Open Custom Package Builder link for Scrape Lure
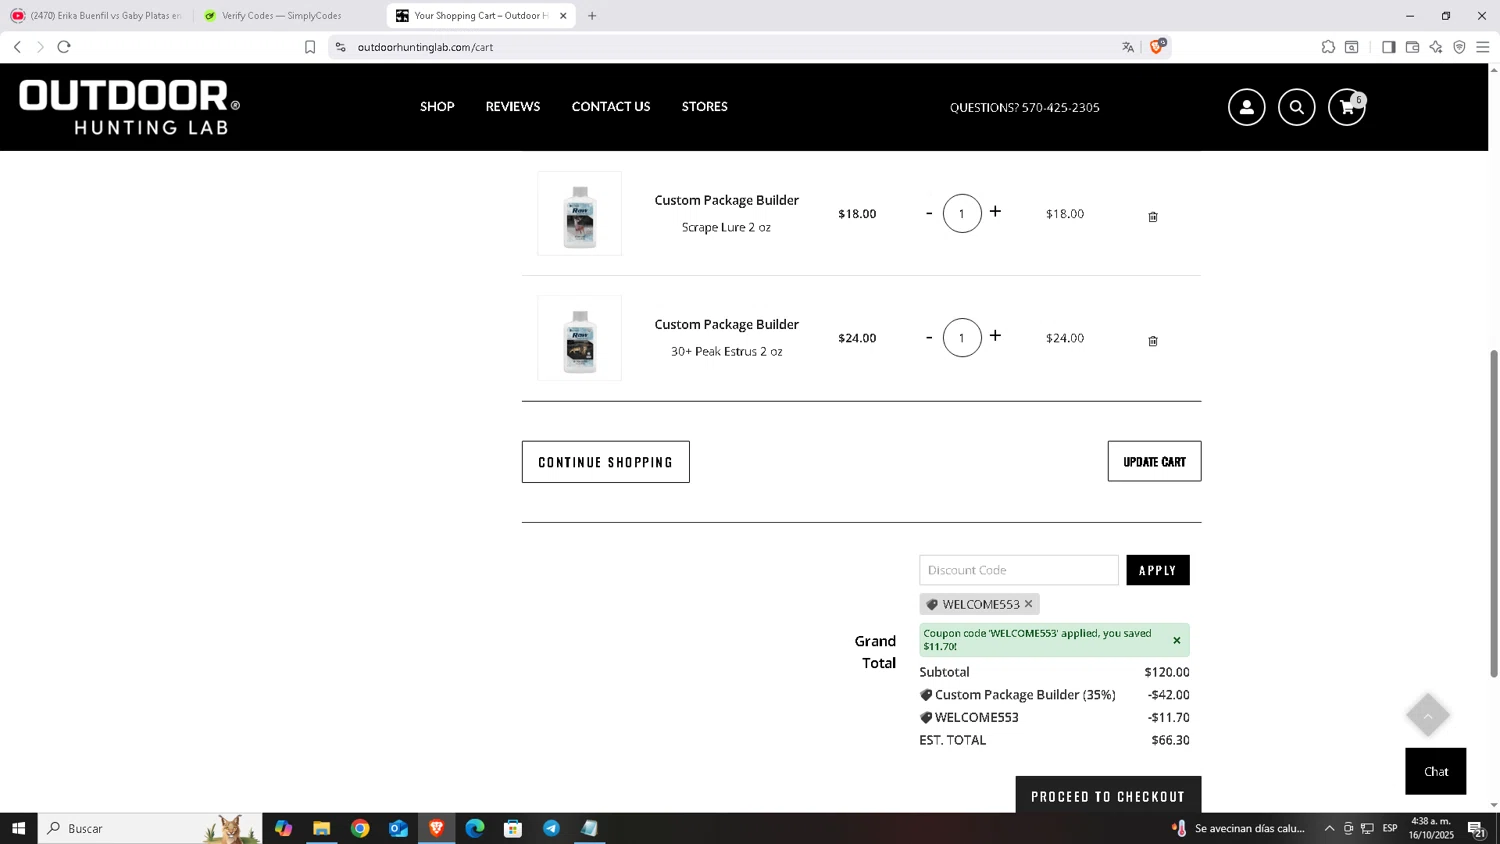1500x844 pixels. [x=727, y=200]
